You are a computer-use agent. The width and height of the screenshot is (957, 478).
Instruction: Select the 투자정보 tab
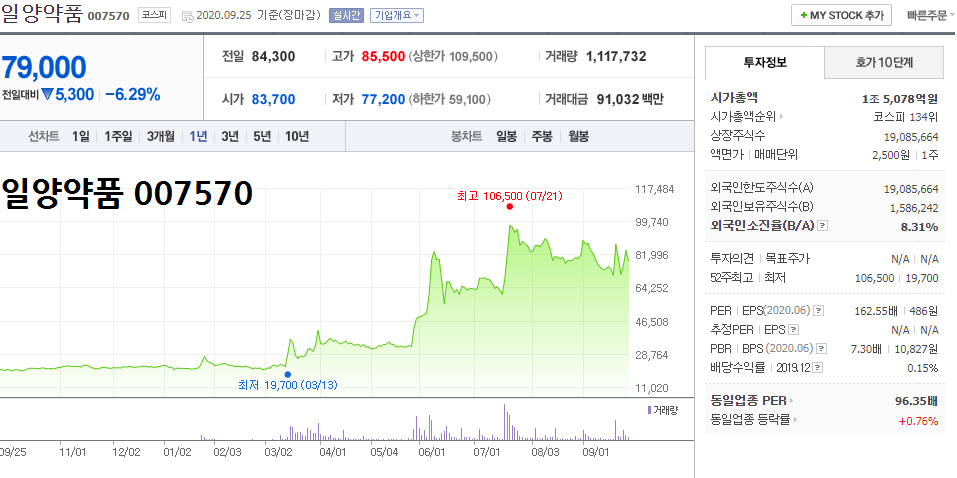click(765, 62)
